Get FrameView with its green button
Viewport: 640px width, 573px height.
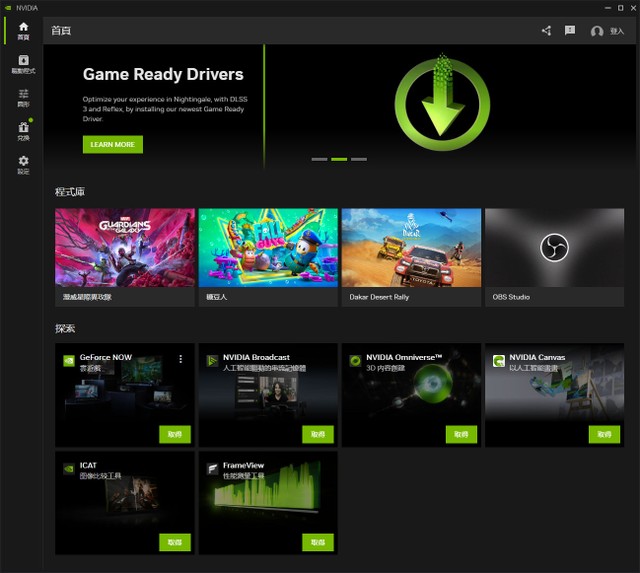[x=318, y=542]
